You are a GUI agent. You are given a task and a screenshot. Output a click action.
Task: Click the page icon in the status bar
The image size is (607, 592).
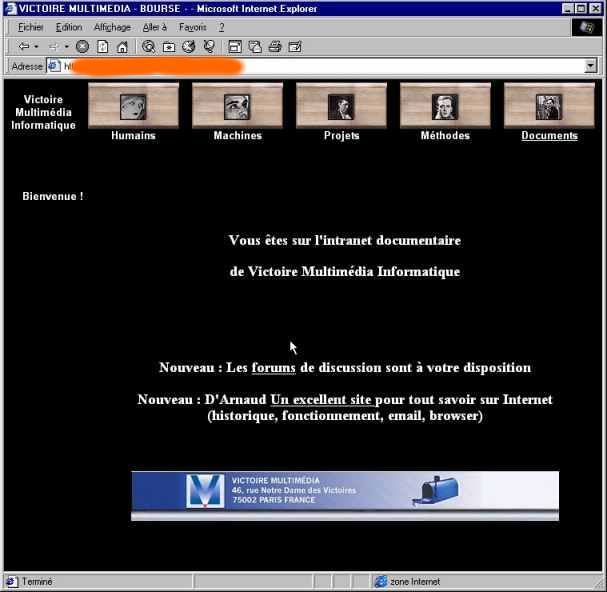(11, 581)
